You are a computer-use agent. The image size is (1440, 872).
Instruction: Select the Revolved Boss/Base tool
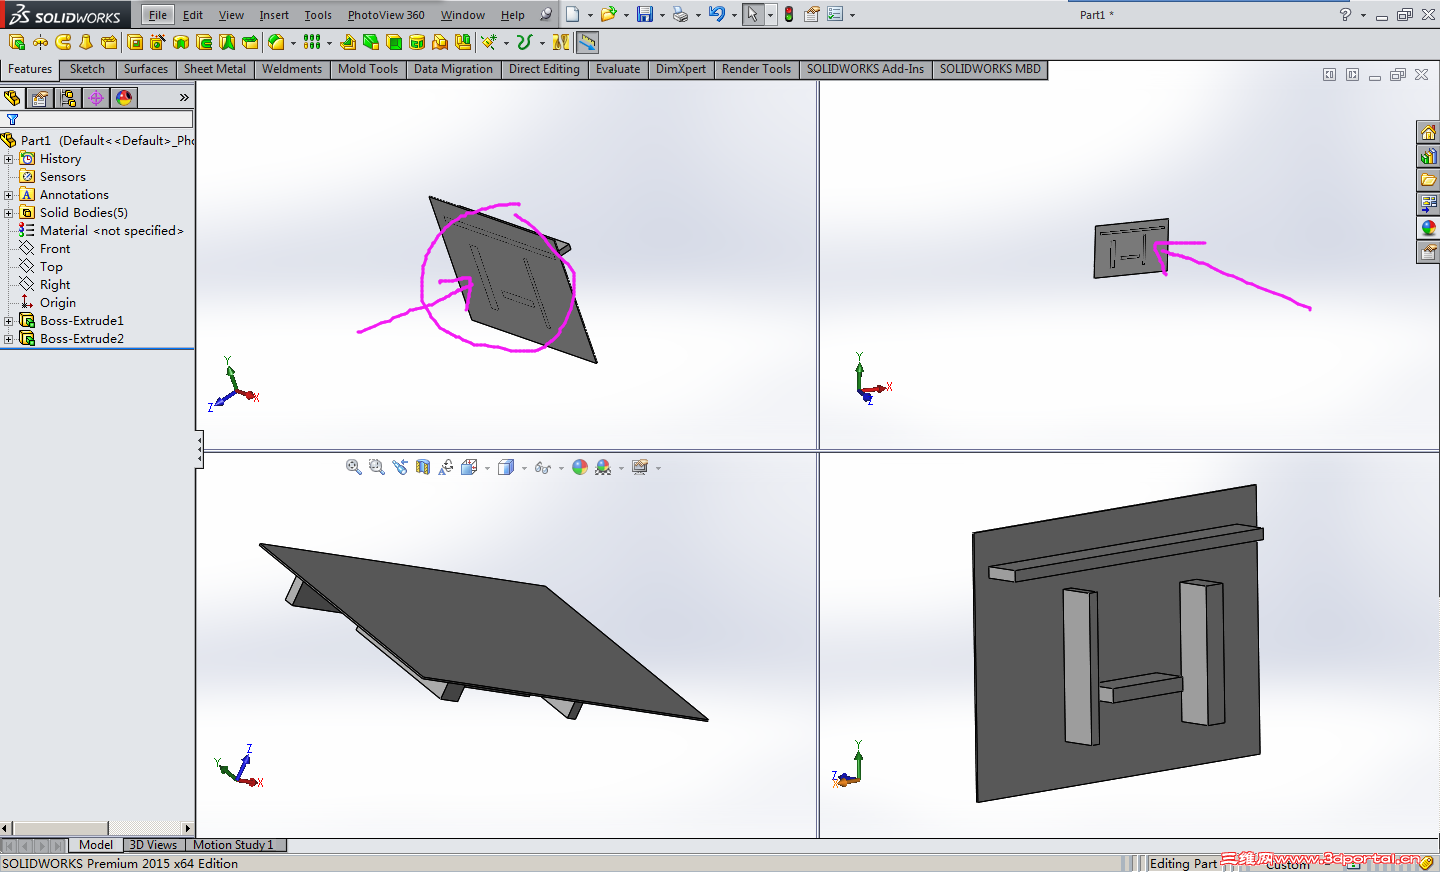point(40,42)
